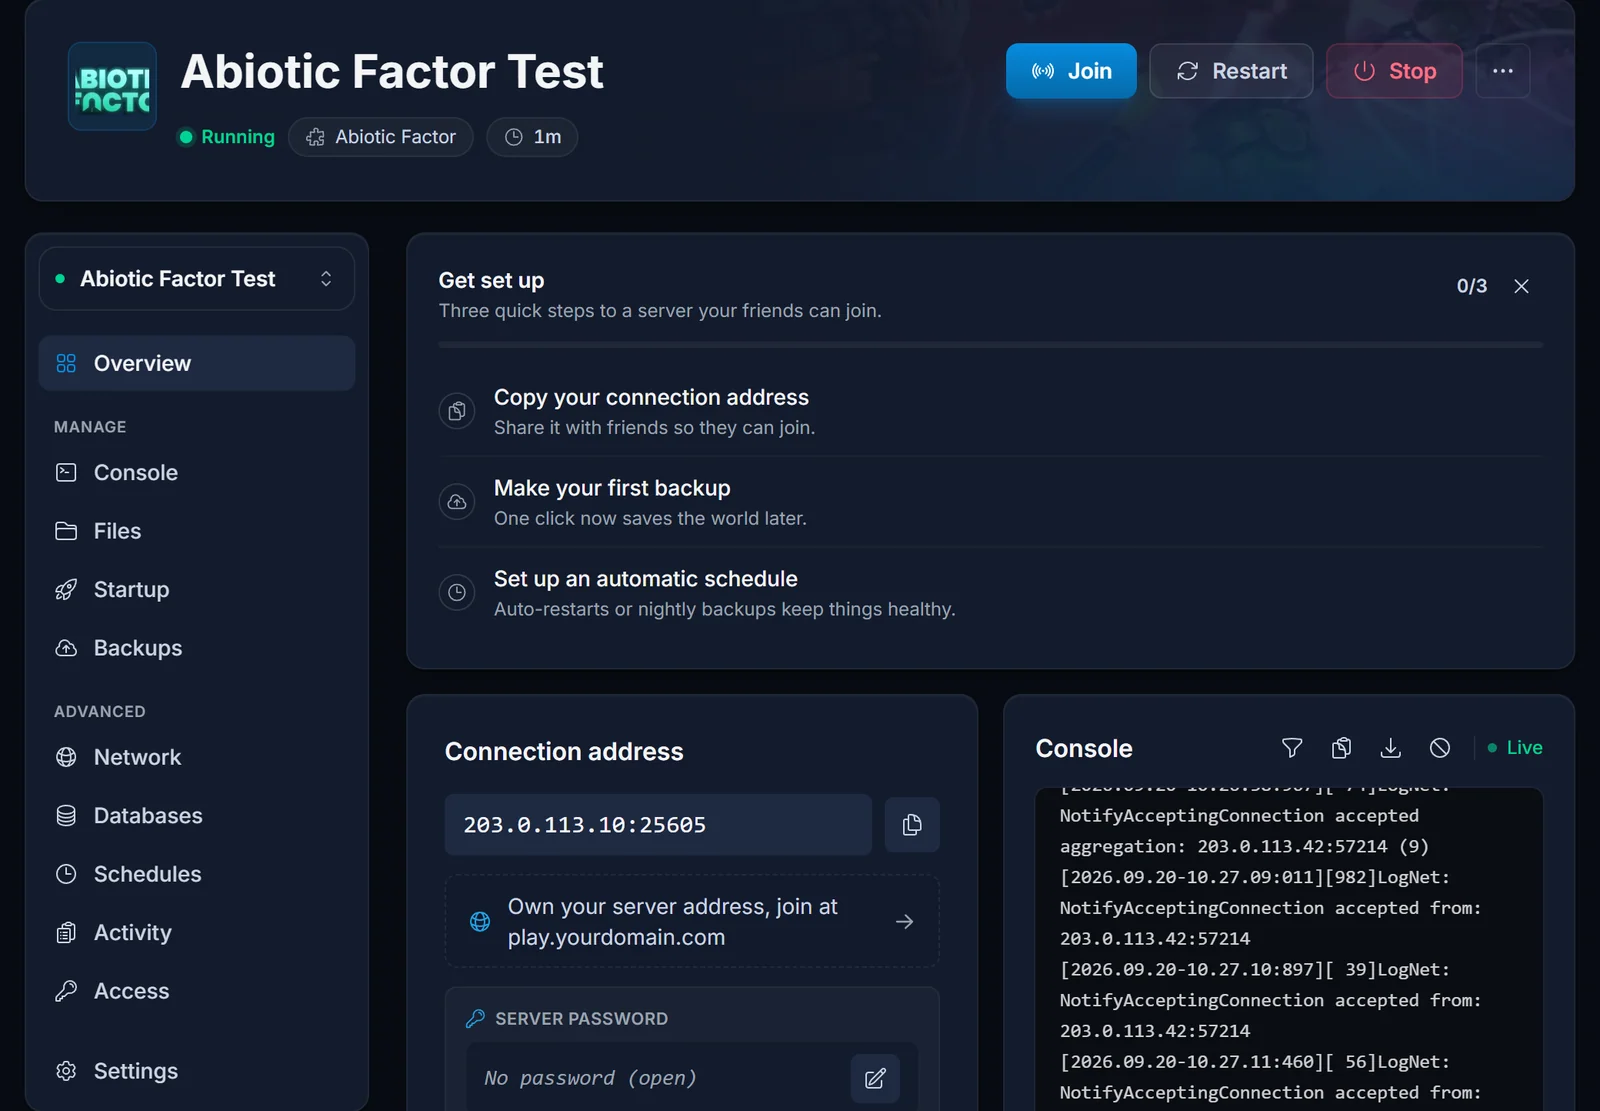Screen dimensions: 1600x1111
Task: Click the Connection address heading
Action: tap(564, 752)
